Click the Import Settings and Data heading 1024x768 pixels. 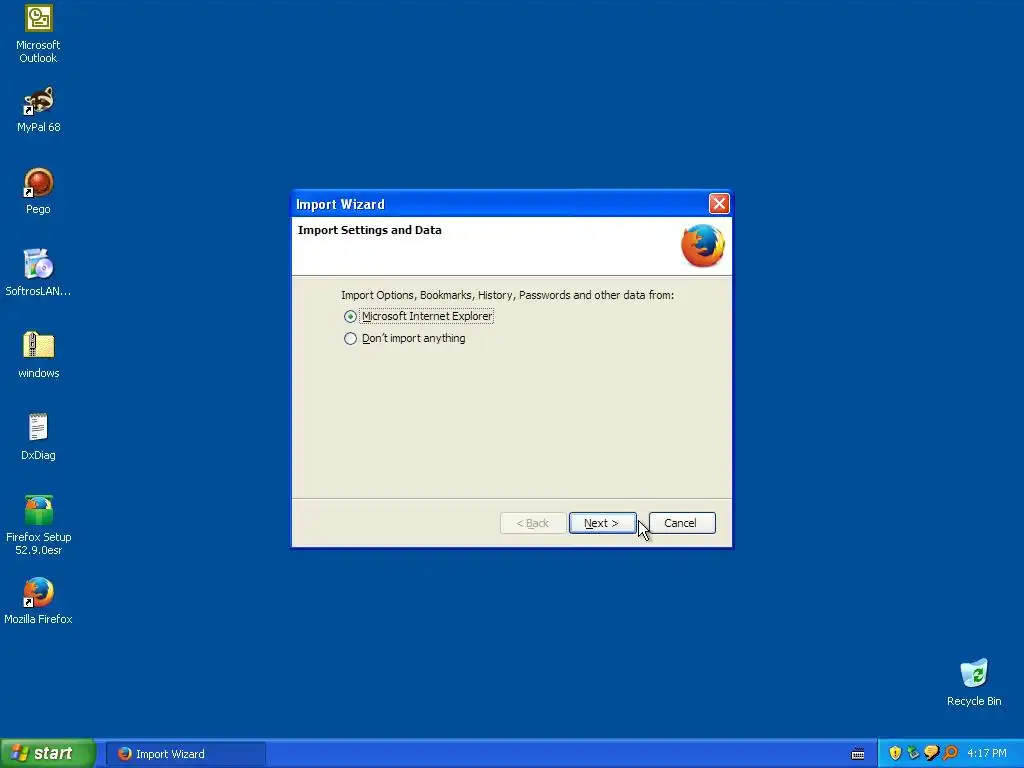point(370,230)
